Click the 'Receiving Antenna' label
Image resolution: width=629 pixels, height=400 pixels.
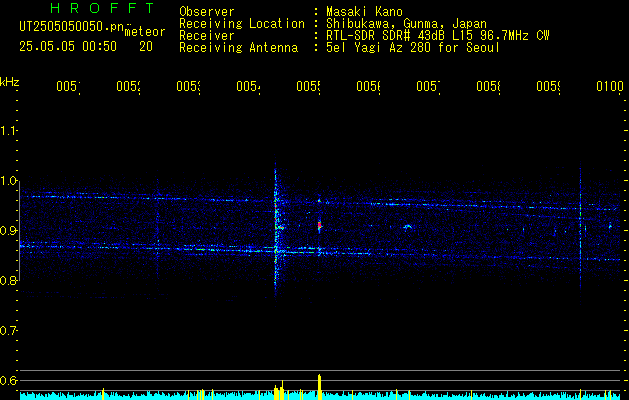point(239,48)
